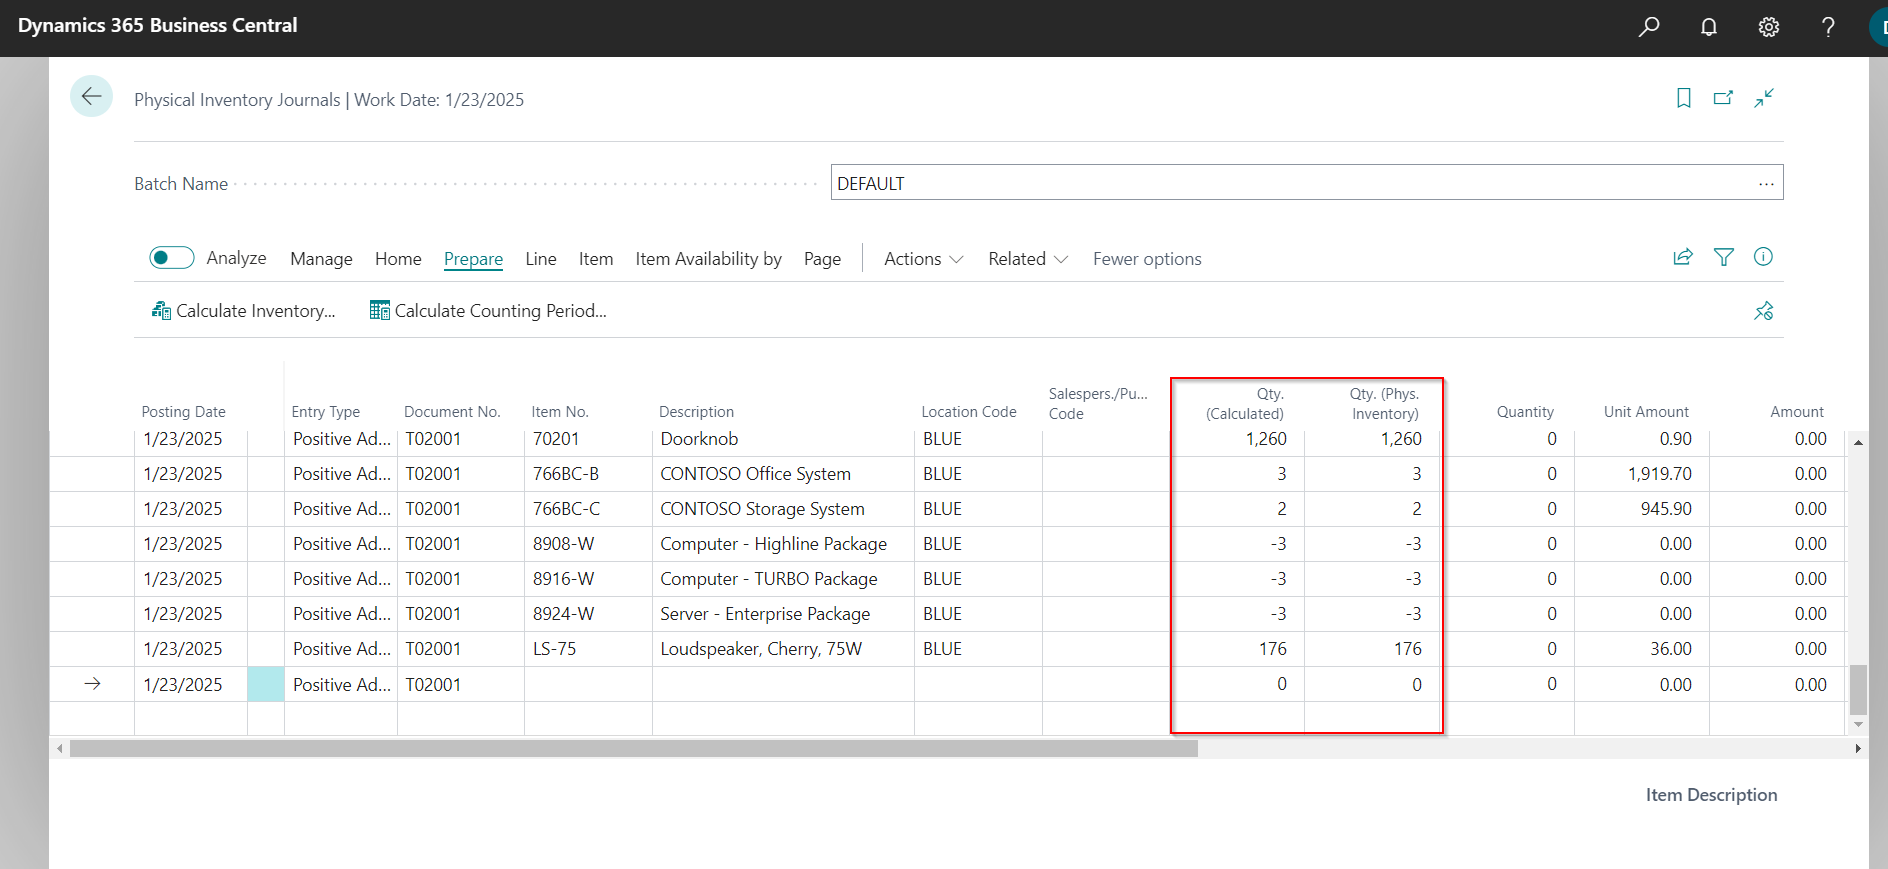Select item LS-75 cell

click(588, 649)
